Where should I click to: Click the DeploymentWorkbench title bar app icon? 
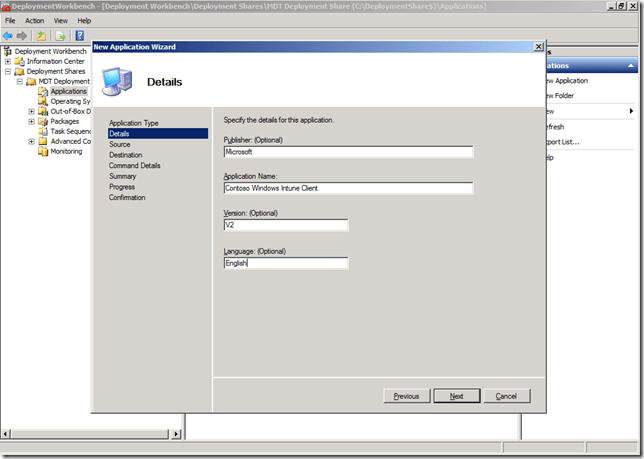(x=6, y=7)
